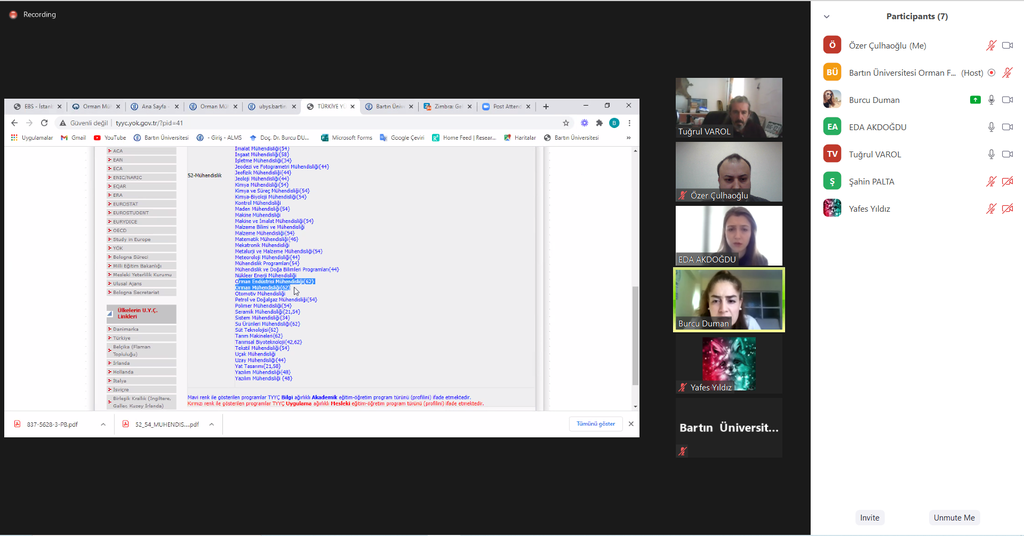Click the muted mic icon for Yafes Yıldız
Image resolution: width=1024 pixels, height=536 pixels.
click(x=991, y=208)
